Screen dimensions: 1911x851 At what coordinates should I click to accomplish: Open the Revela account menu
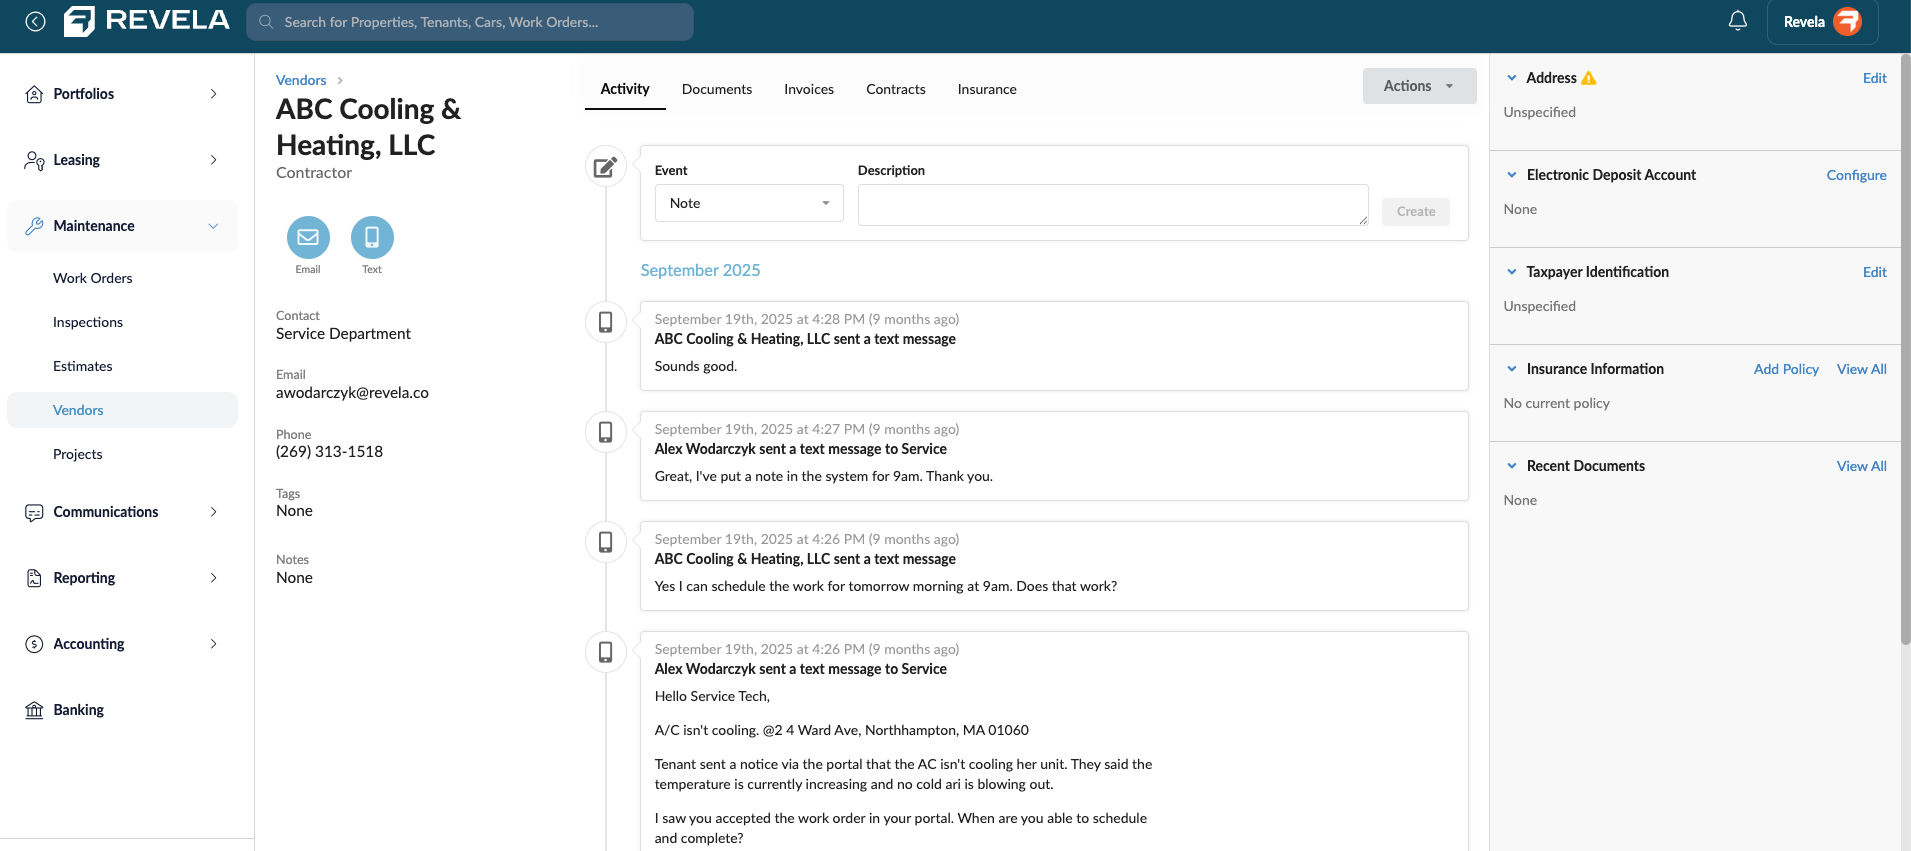pos(1822,22)
